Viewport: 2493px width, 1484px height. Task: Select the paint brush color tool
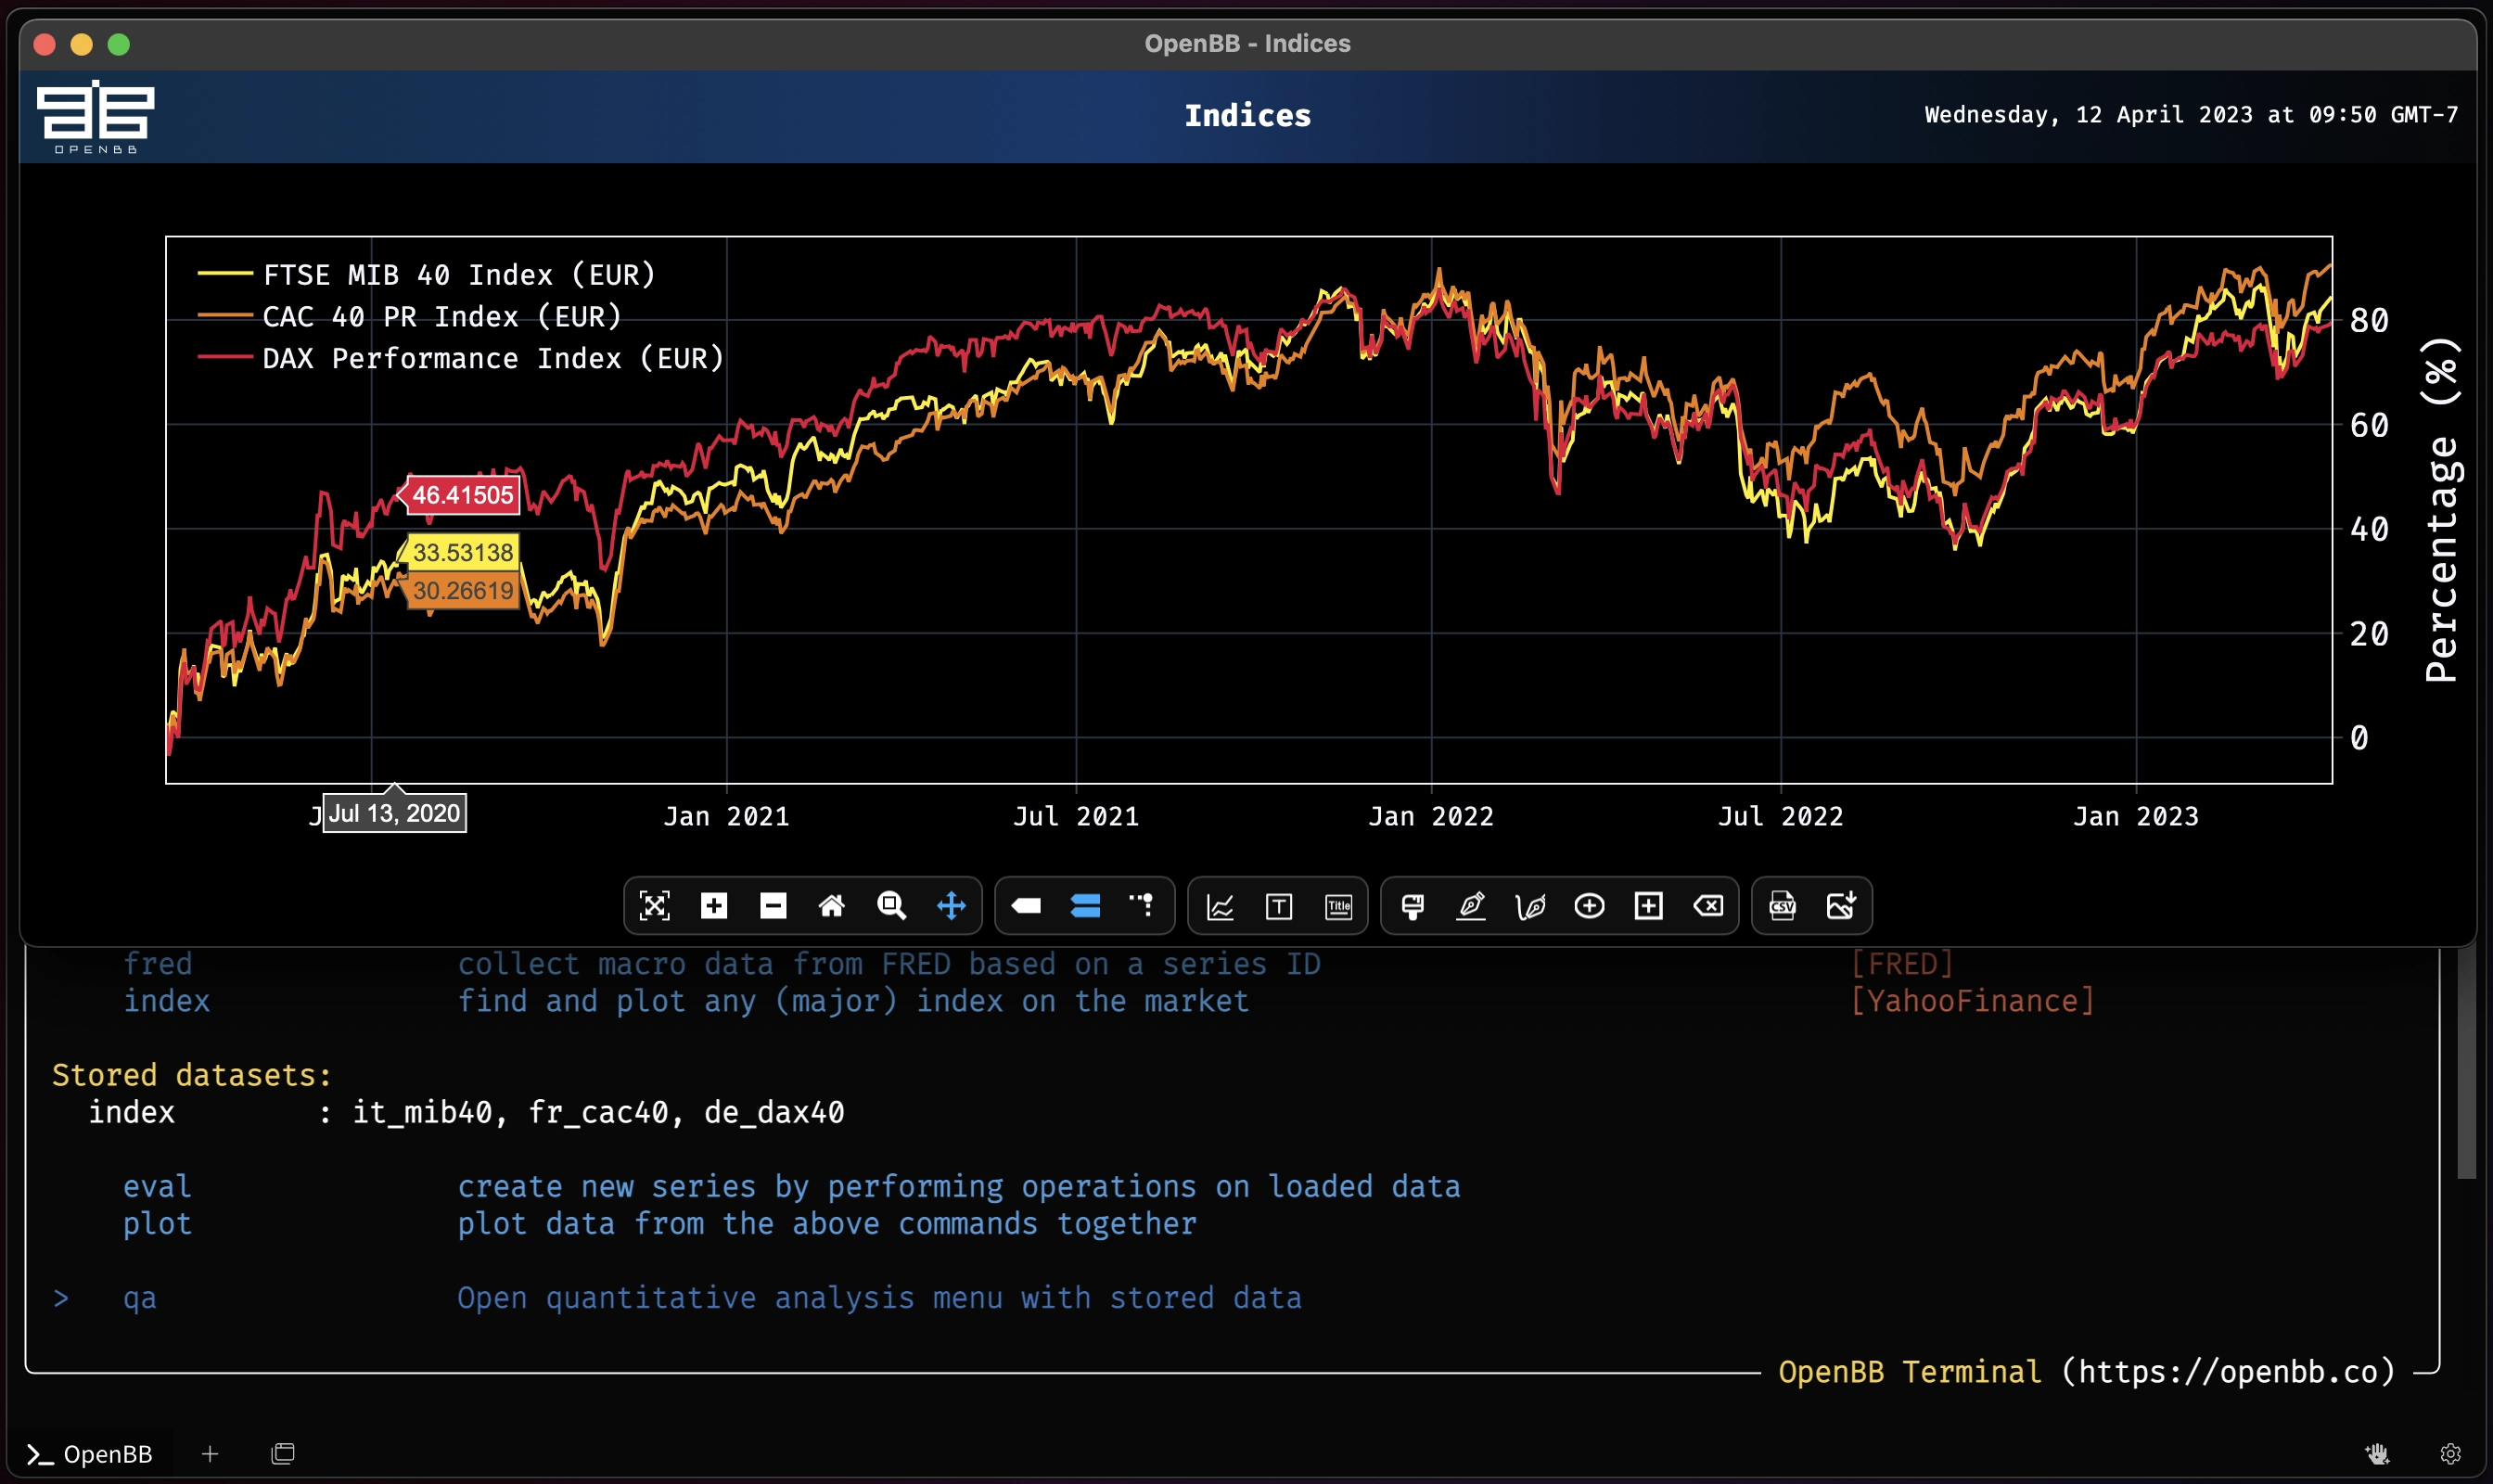click(x=1412, y=906)
